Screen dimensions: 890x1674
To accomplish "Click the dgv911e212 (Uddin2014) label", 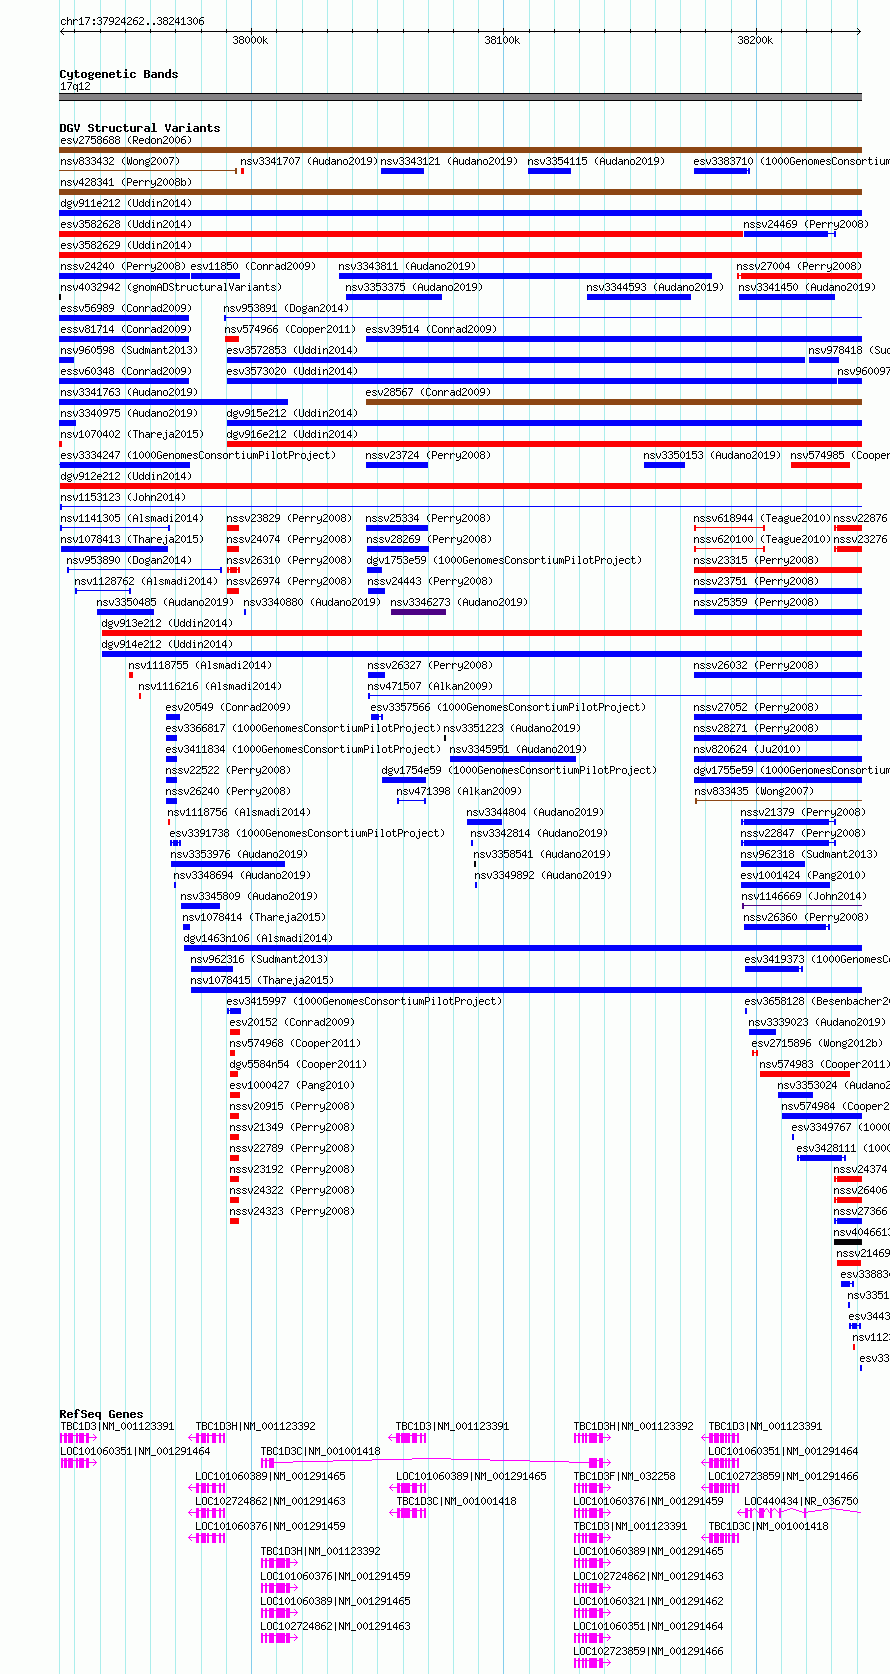I will [x=125, y=203].
